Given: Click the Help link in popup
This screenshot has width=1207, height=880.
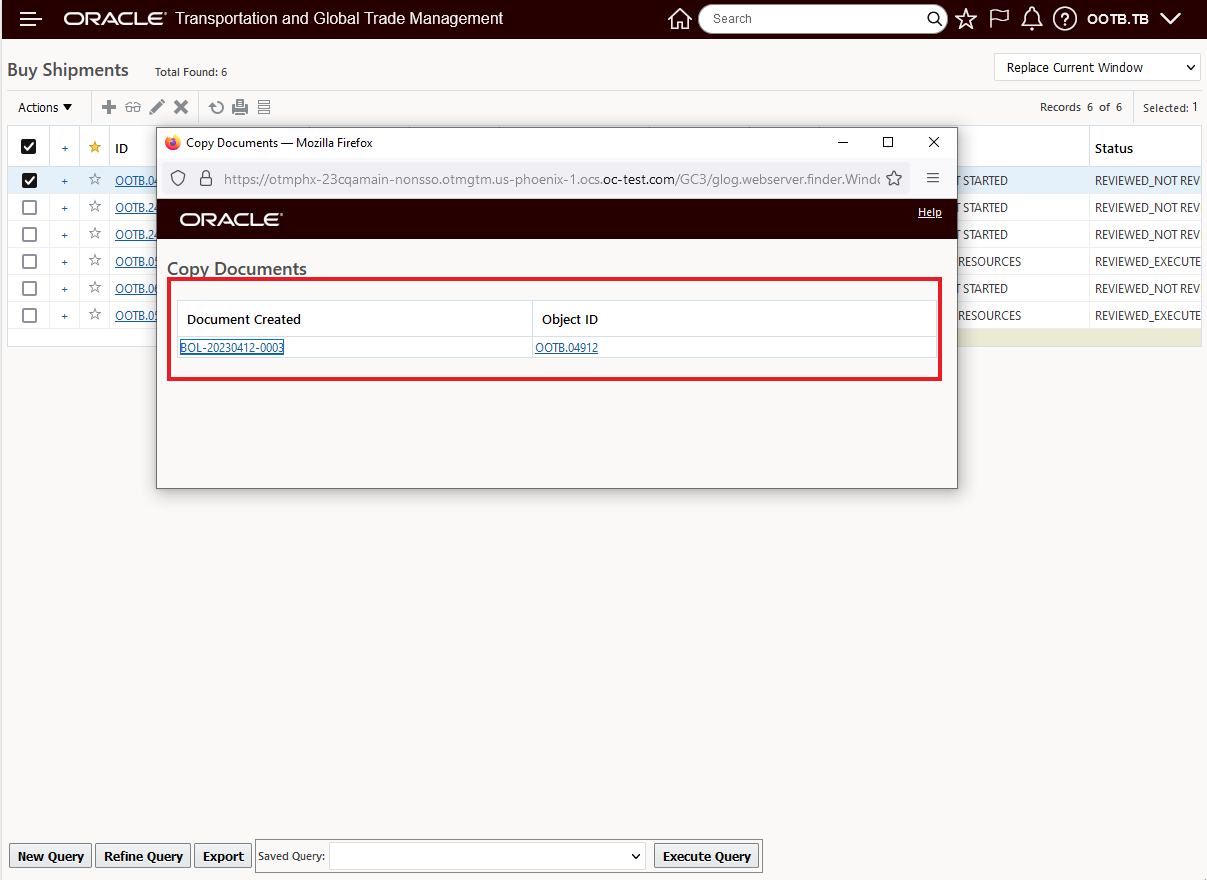Looking at the screenshot, I should pyautogui.click(x=929, y=212).
